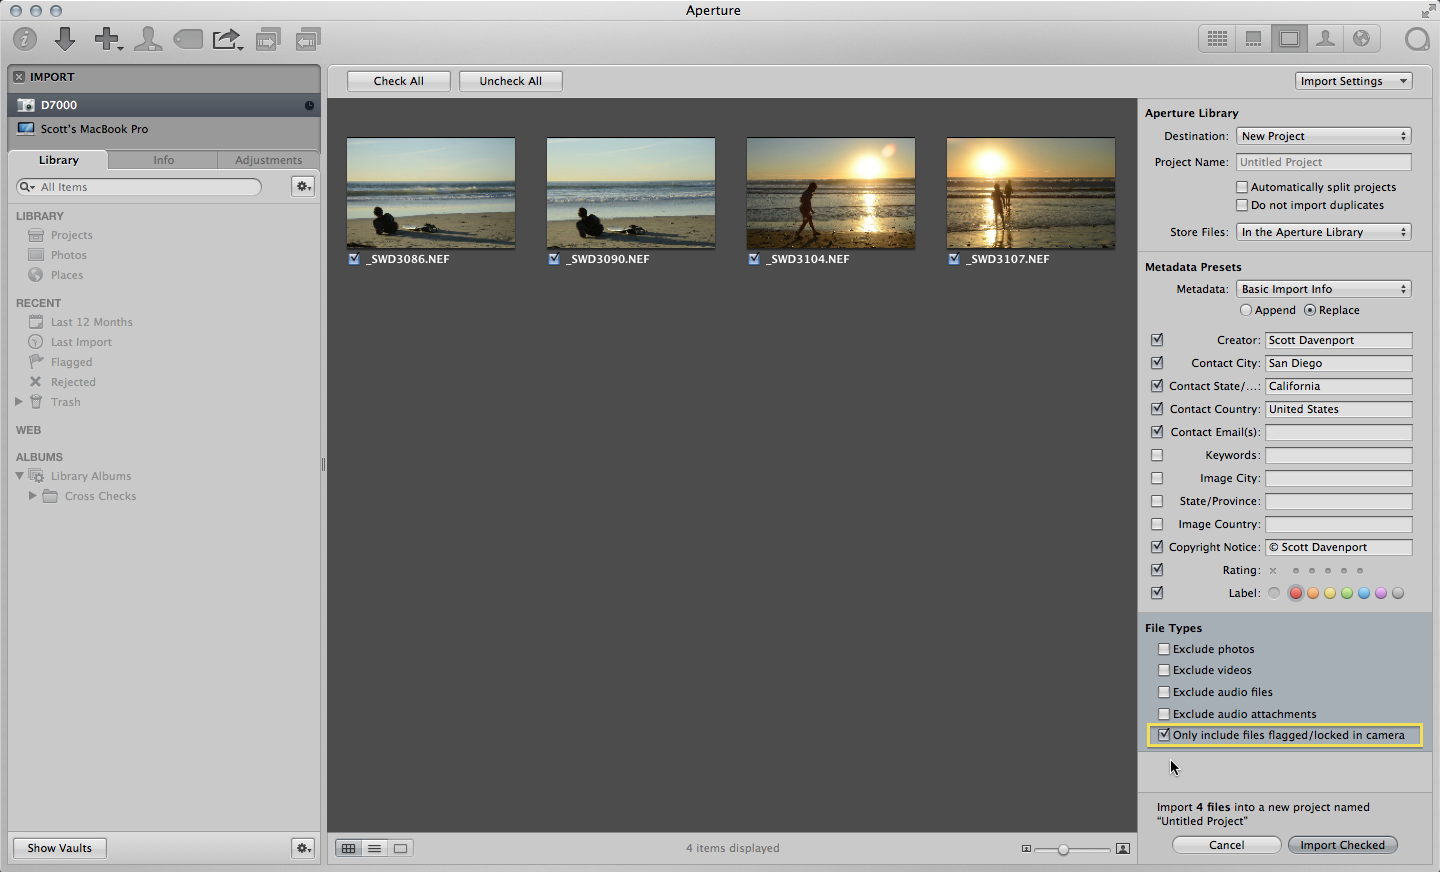Click the Uncheck All button
This screenshot has width=1440, height=872.
click(x=510, y=81)
